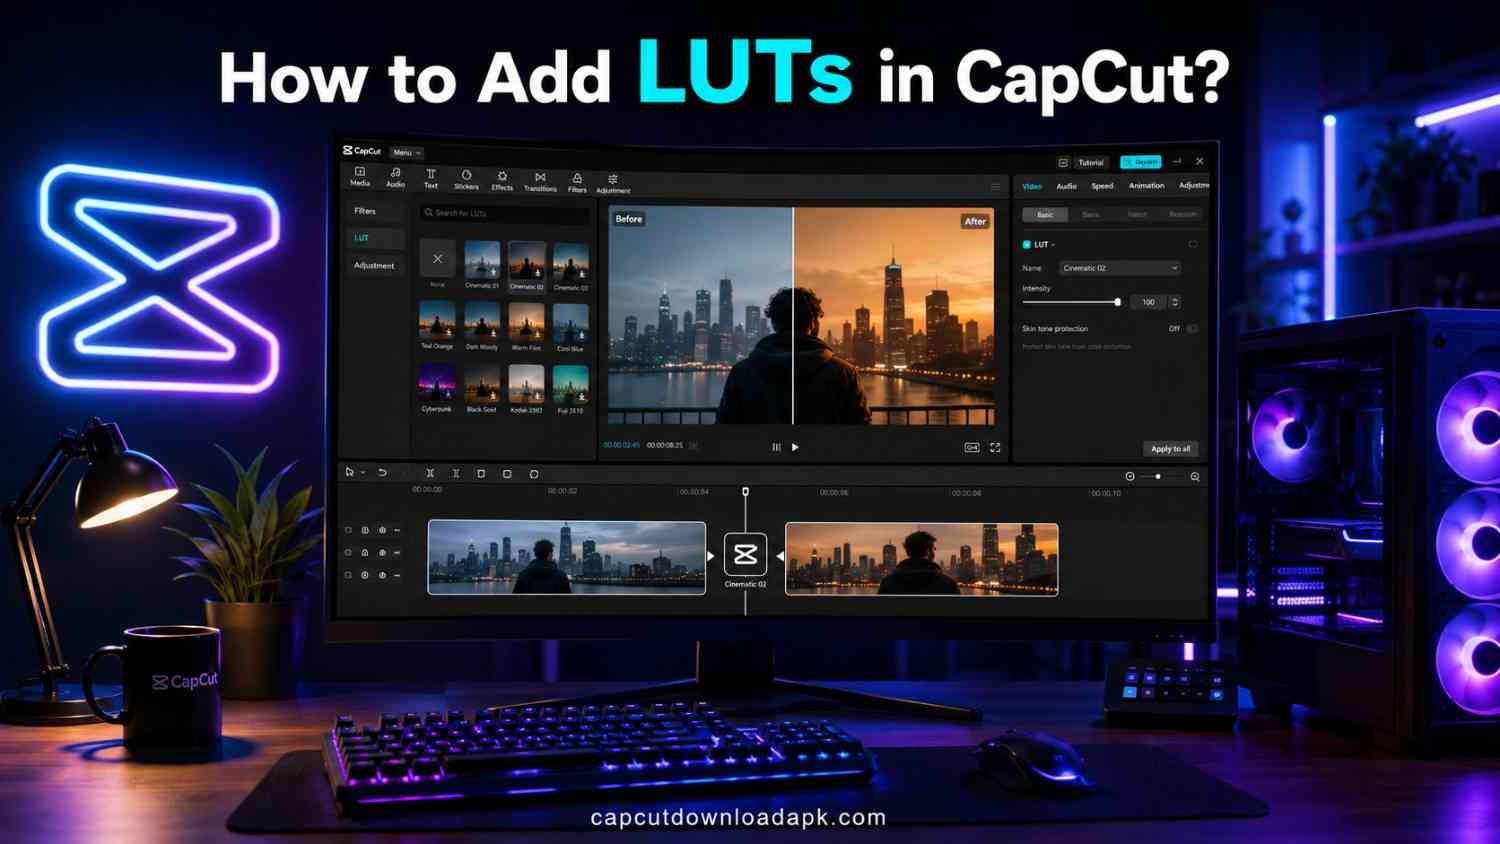Toggle the third track's visibility icon
1500x844 pixels.
[x=382, y=575]
